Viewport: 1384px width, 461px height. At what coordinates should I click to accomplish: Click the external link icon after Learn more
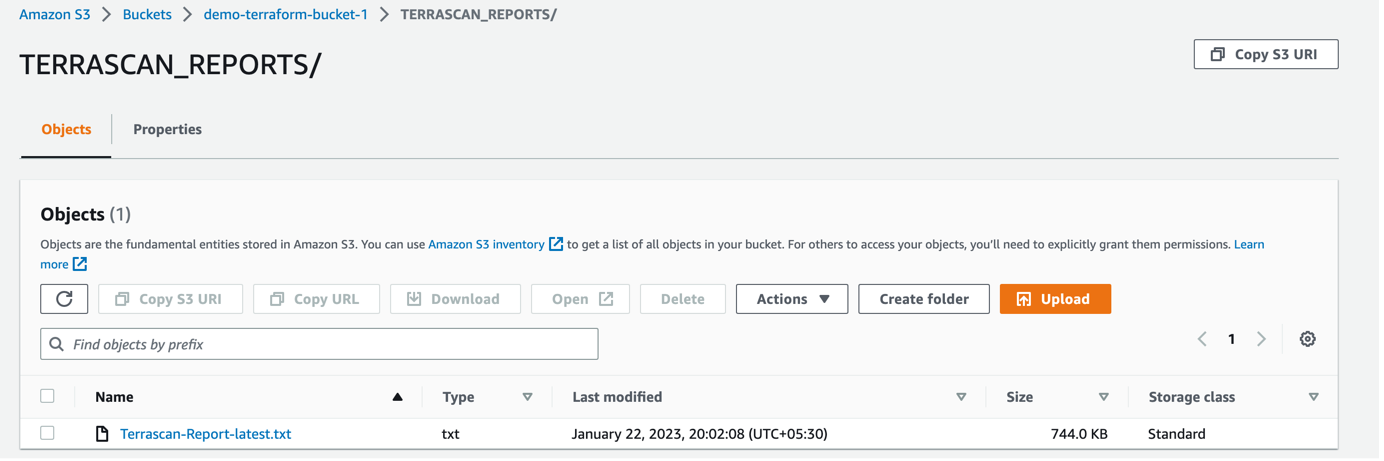point(80,265)
